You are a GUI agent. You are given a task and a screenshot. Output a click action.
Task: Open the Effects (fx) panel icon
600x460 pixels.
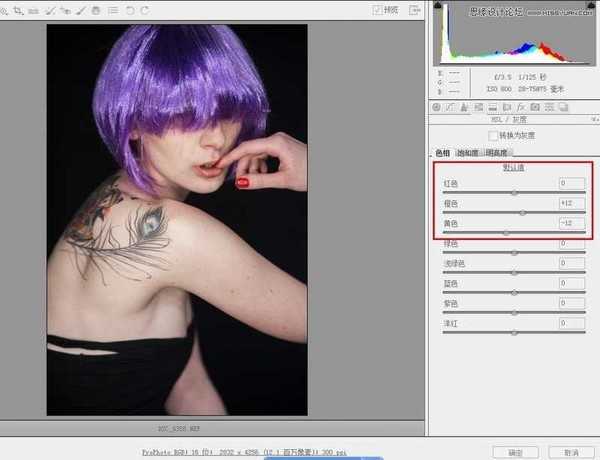click(521, 106)
